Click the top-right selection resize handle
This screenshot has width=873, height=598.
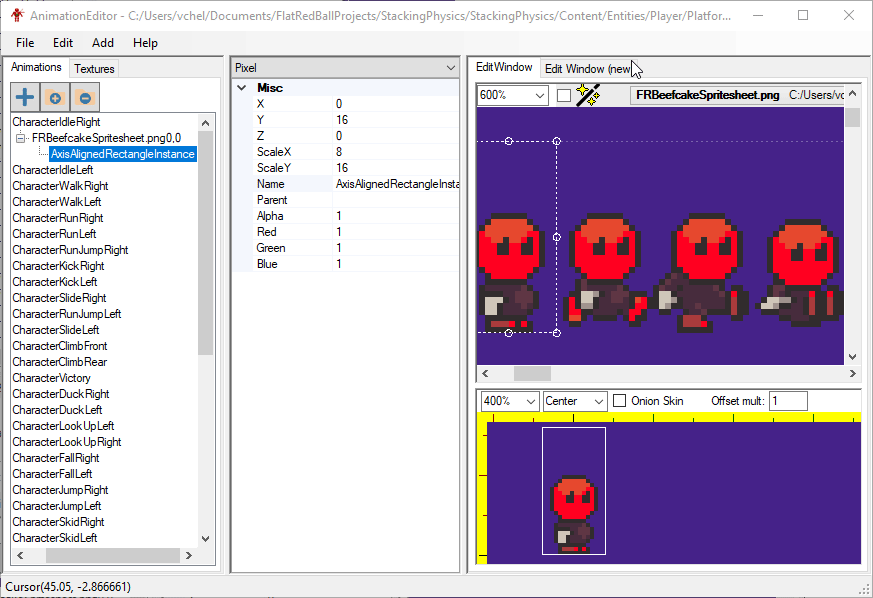point(557,141)
